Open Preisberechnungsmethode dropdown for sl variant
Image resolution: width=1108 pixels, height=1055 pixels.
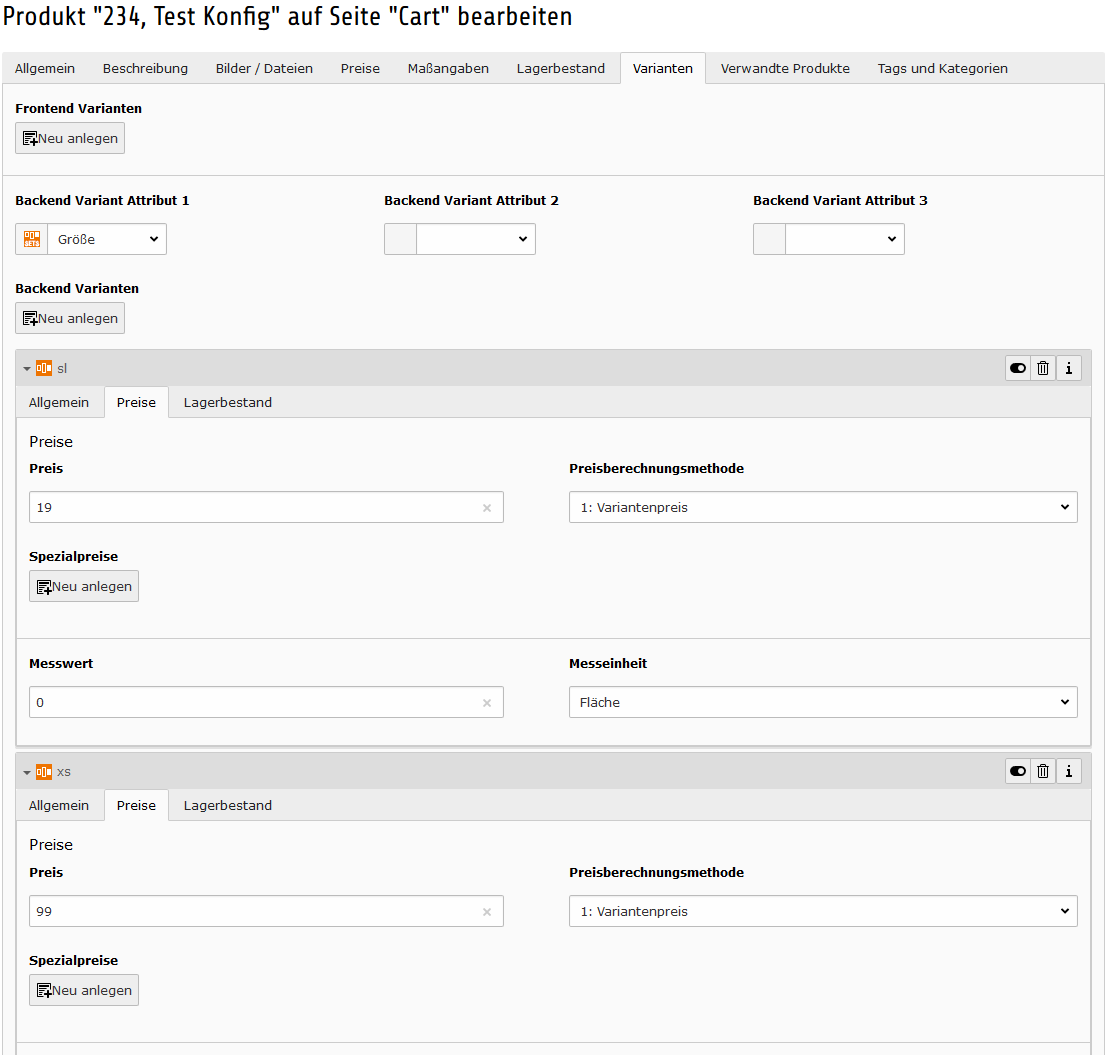[x=823, y=507]
